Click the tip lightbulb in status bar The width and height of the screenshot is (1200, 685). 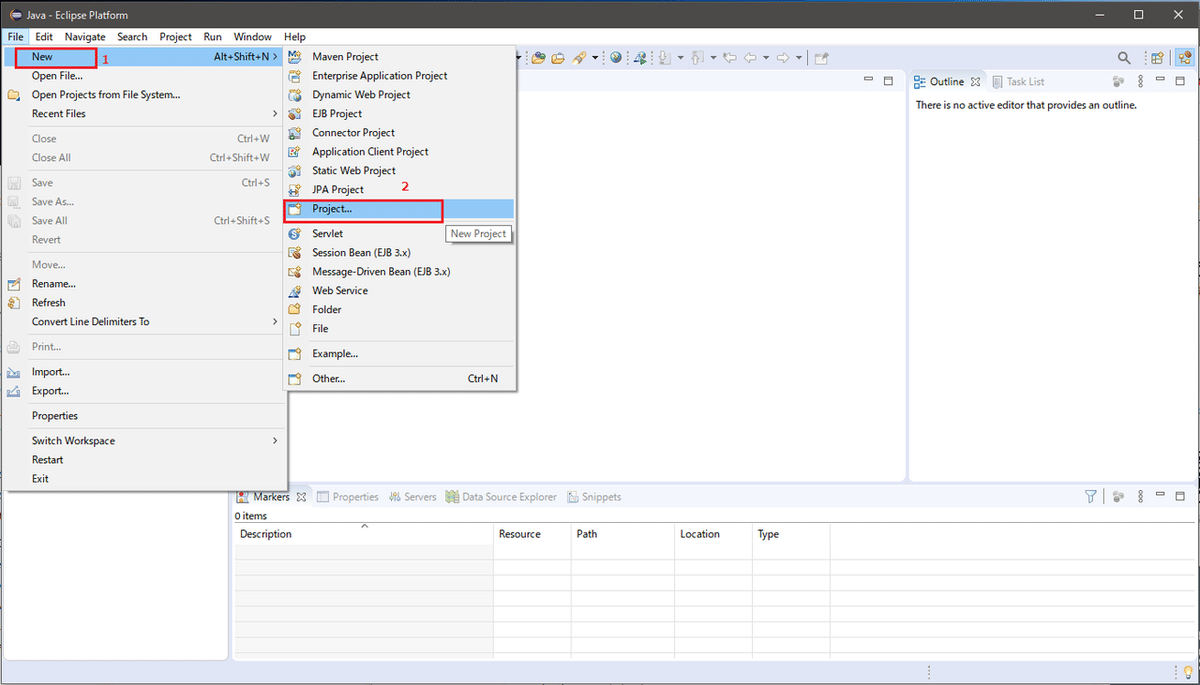(1187, 672)
